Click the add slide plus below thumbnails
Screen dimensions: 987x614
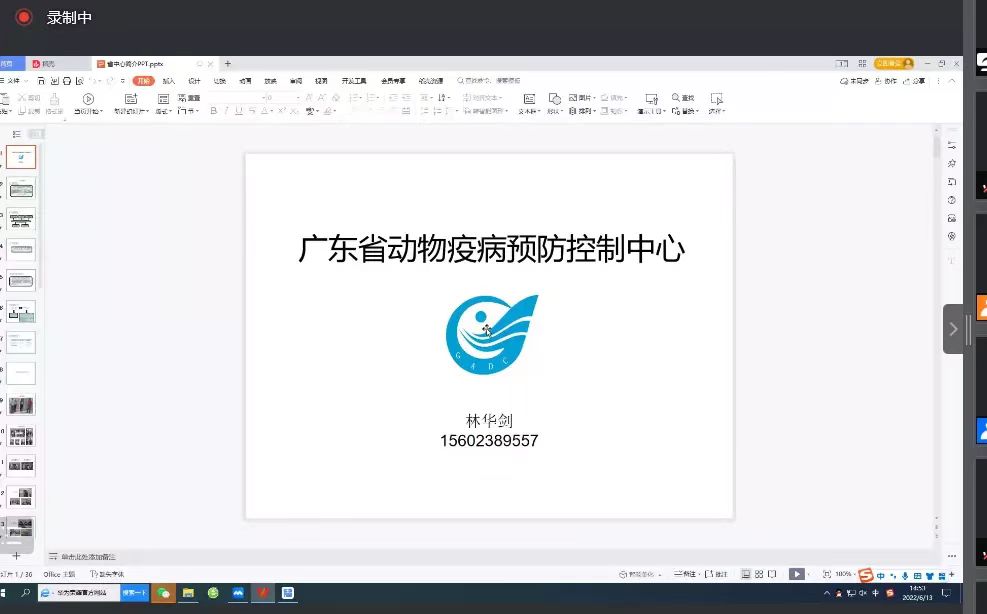click(x=16, y=555)
